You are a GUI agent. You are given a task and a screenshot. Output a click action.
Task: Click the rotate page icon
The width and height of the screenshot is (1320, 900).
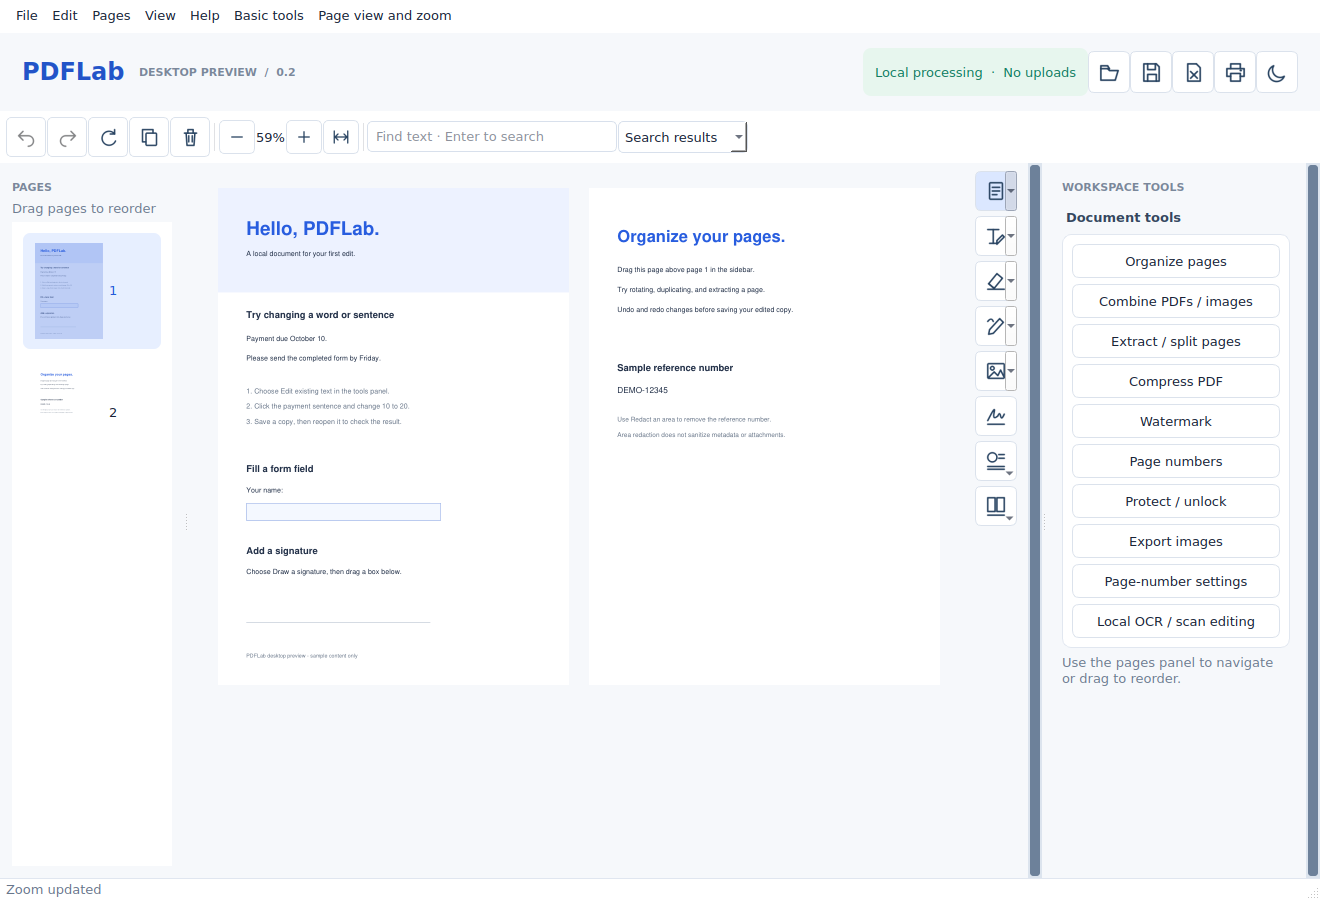[109, 138]
